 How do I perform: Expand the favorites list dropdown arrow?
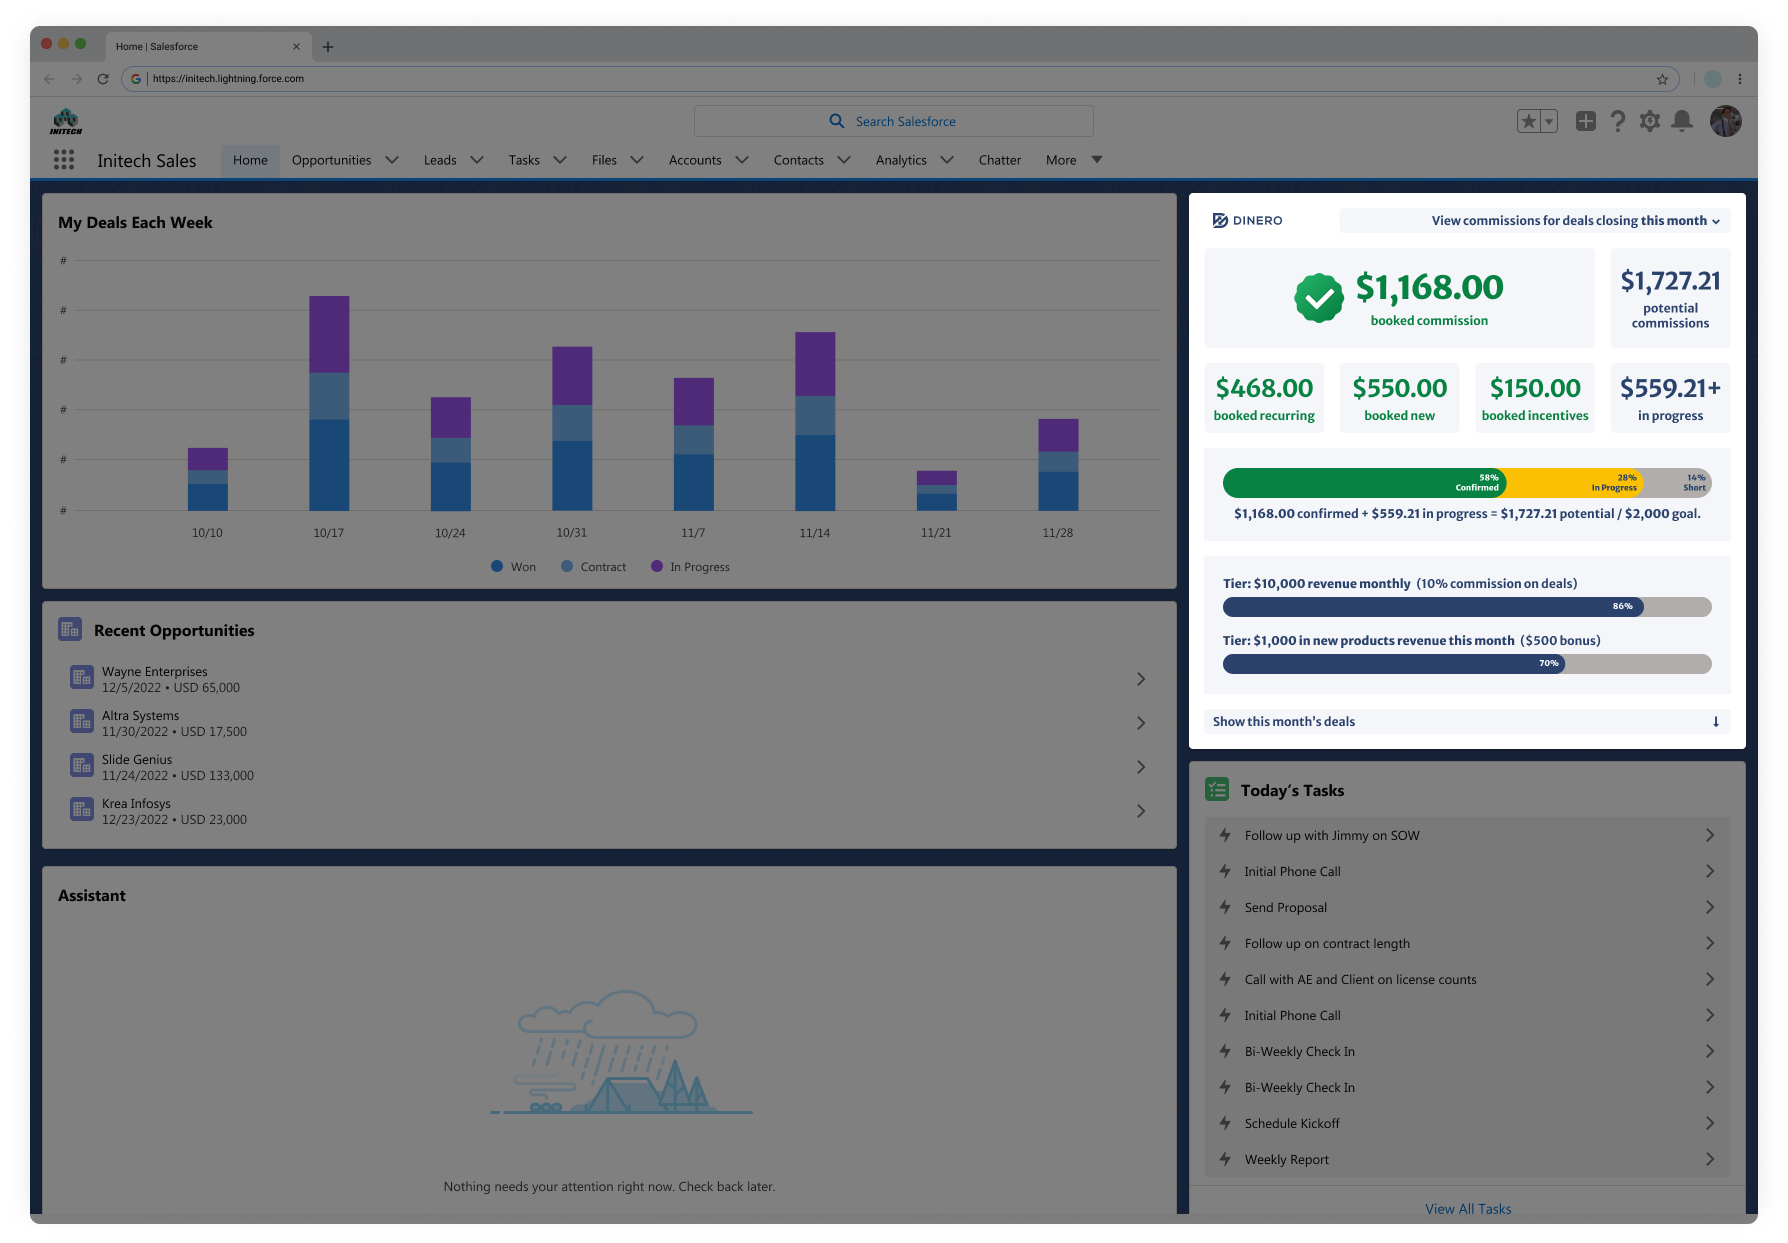pos(1549,121)
